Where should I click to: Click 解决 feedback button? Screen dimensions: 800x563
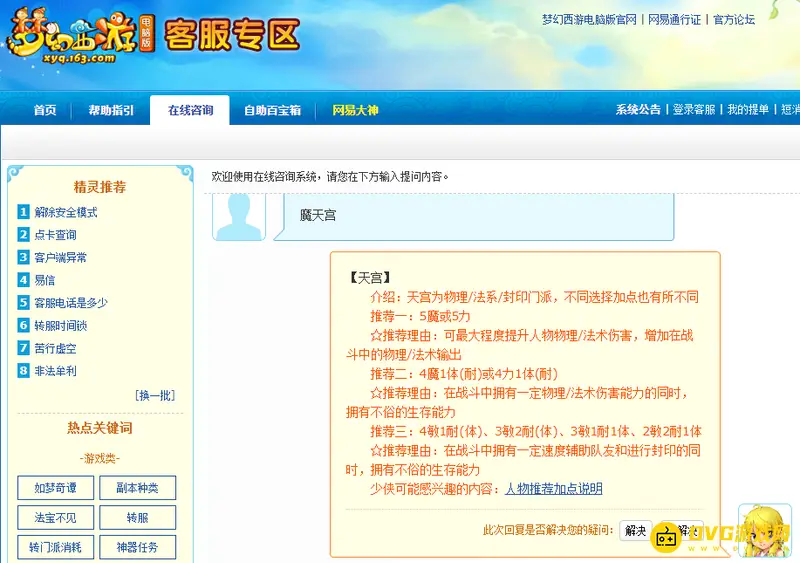tap(635, 530)
